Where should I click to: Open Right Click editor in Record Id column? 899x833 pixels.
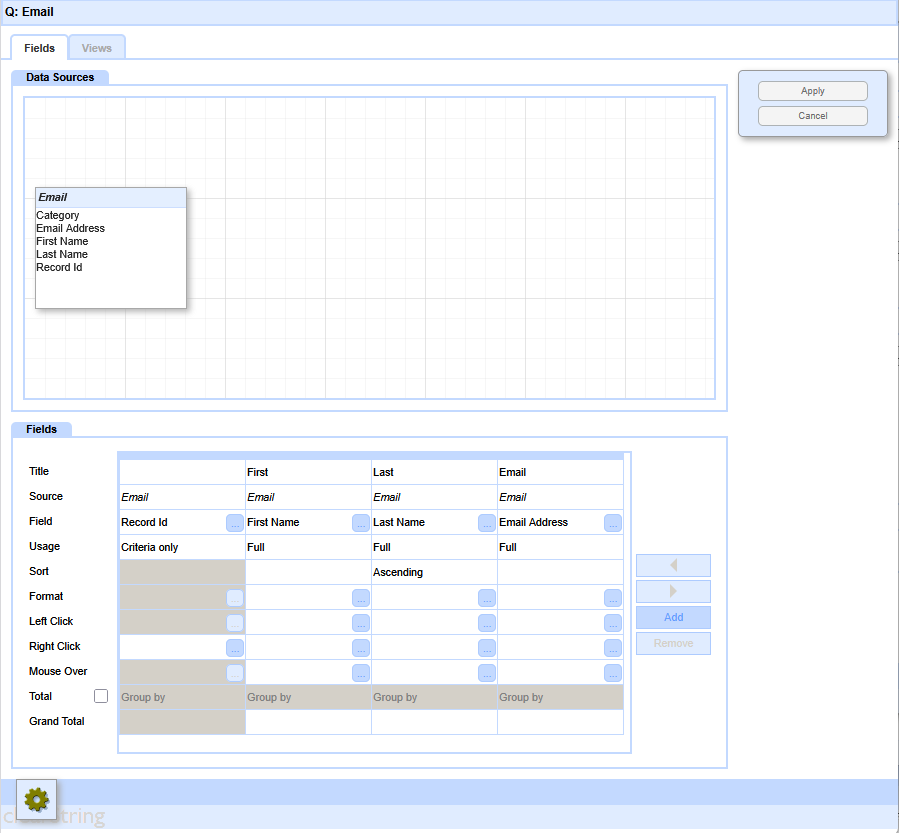[x=234, y=648]
